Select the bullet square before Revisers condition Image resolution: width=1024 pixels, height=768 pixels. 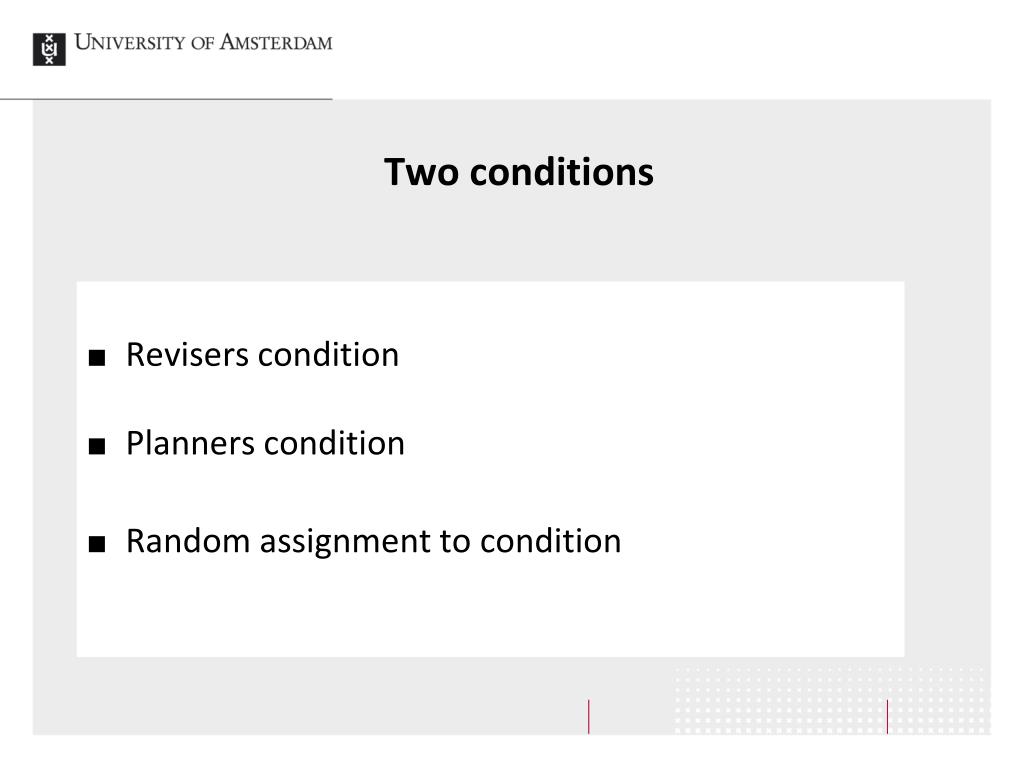(97, 357)
